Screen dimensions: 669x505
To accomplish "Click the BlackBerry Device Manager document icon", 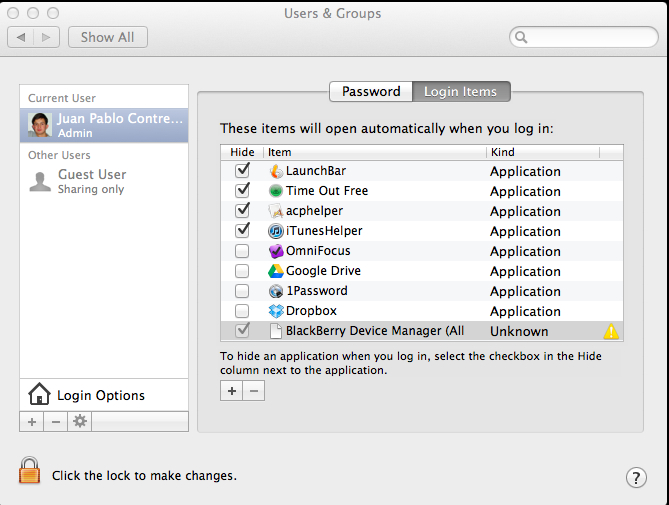I will 276,331.
